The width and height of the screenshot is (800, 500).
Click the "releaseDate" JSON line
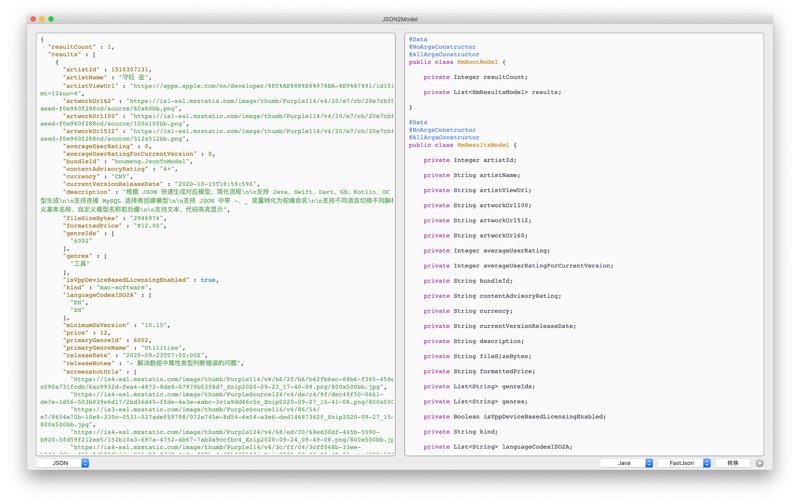coord(135,356)
